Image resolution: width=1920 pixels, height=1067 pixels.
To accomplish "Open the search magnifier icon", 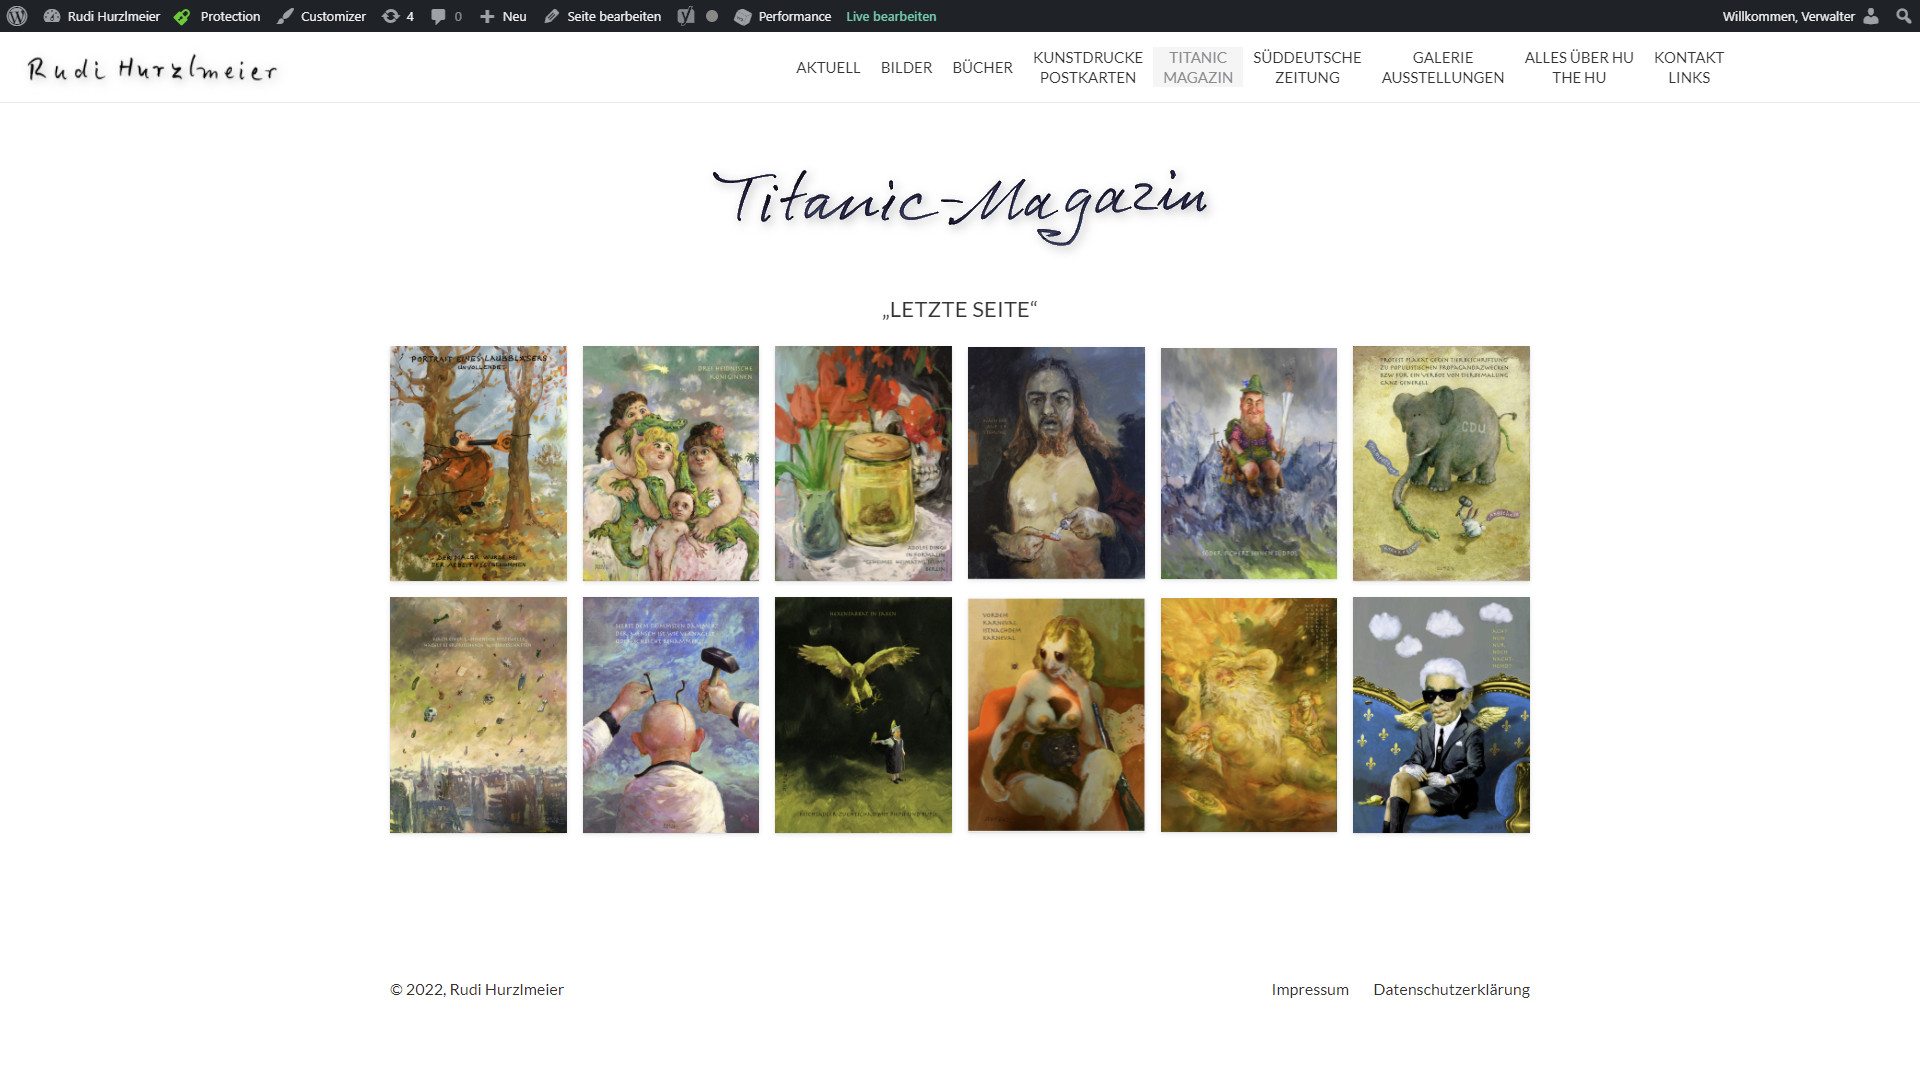I will point(1903,16).
